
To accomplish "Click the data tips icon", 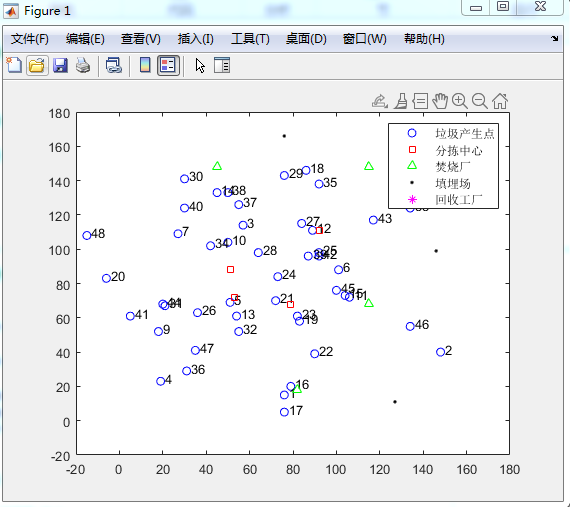I will 420,101.
